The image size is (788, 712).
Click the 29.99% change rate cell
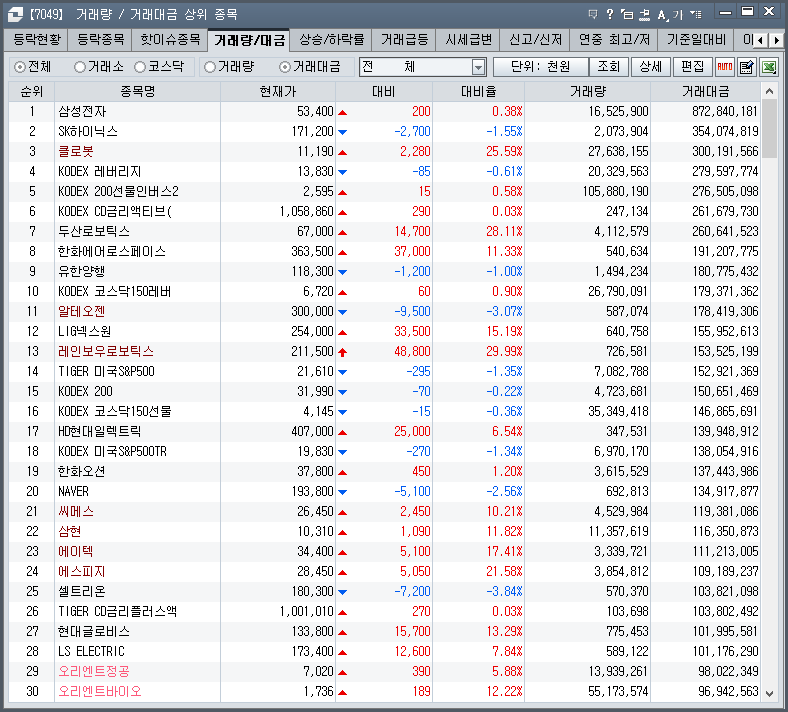tap(478, 352)
